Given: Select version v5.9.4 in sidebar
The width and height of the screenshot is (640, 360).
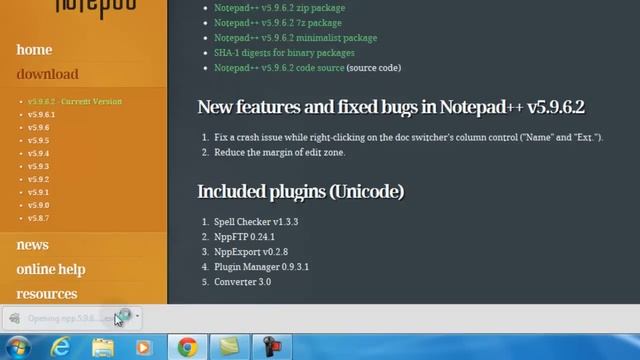Looking at the screenshot, I should pos(38,154).
